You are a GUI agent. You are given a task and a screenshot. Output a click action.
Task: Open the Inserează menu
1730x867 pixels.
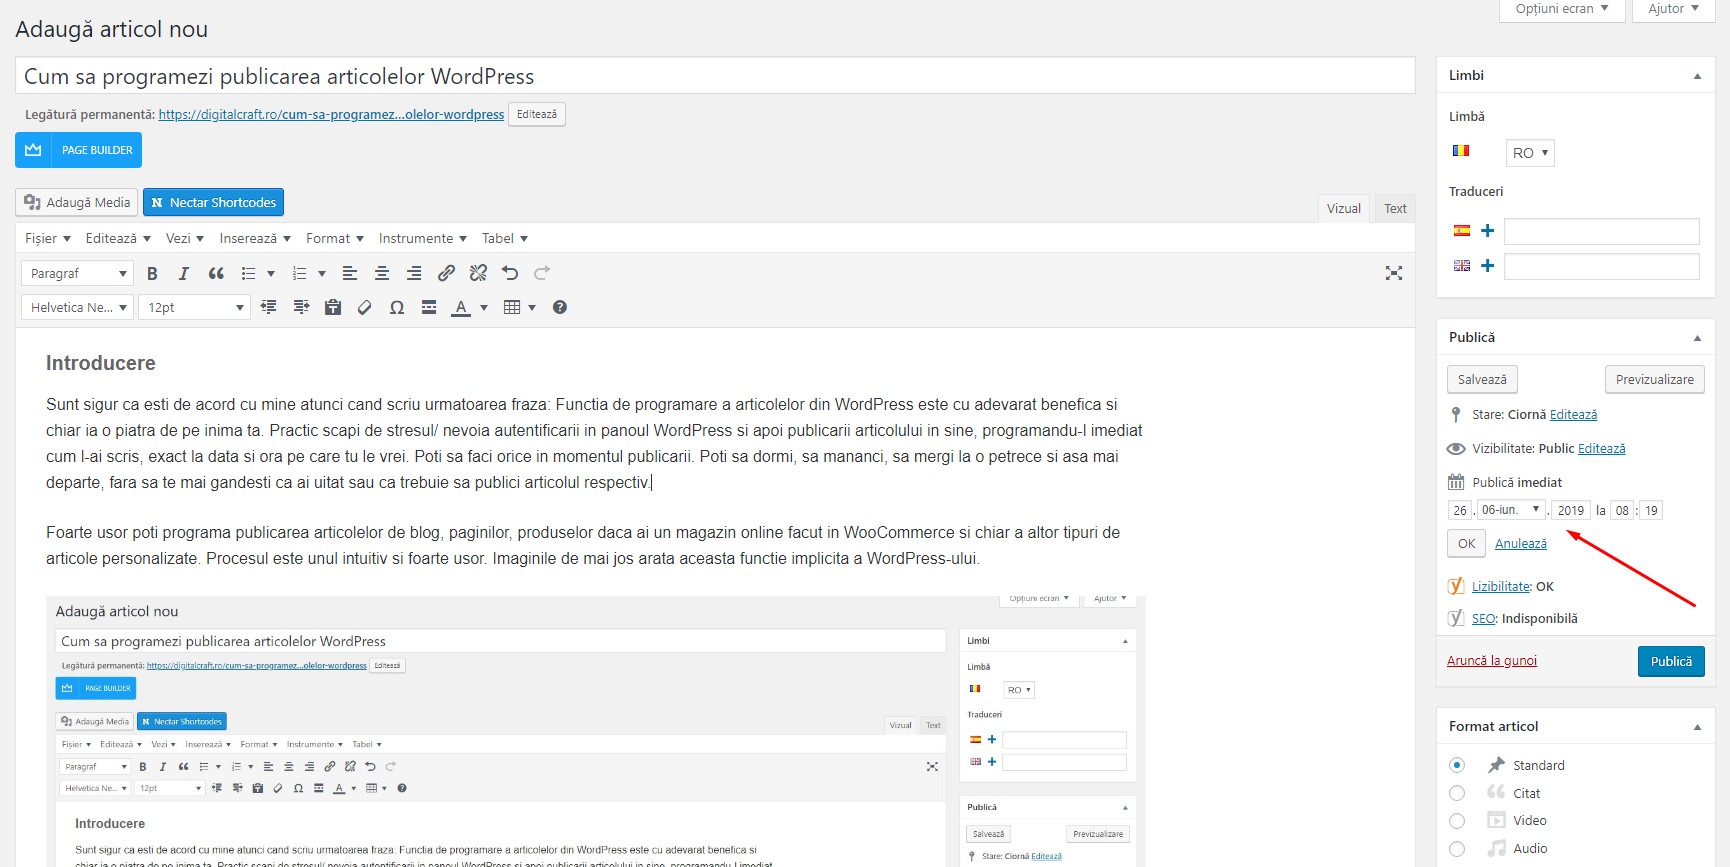(255, 238)
